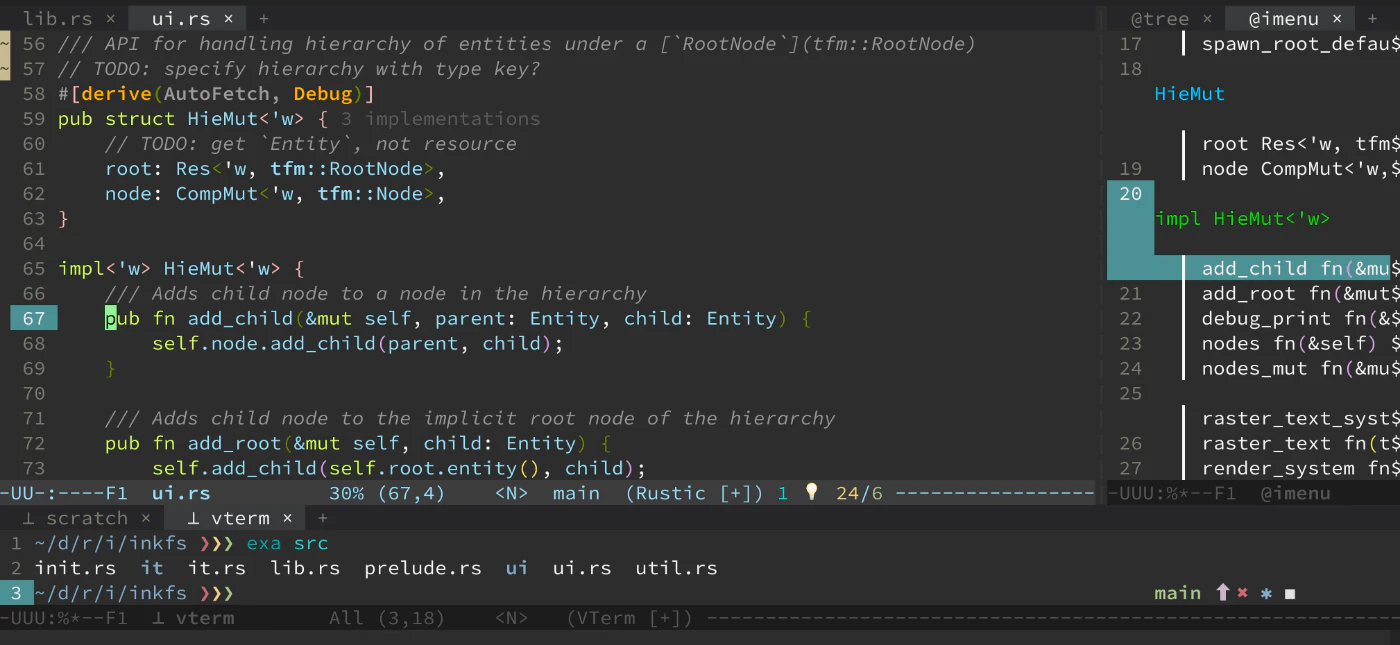Click 'AutoFetch' in the derive attribute

(217, 94)
